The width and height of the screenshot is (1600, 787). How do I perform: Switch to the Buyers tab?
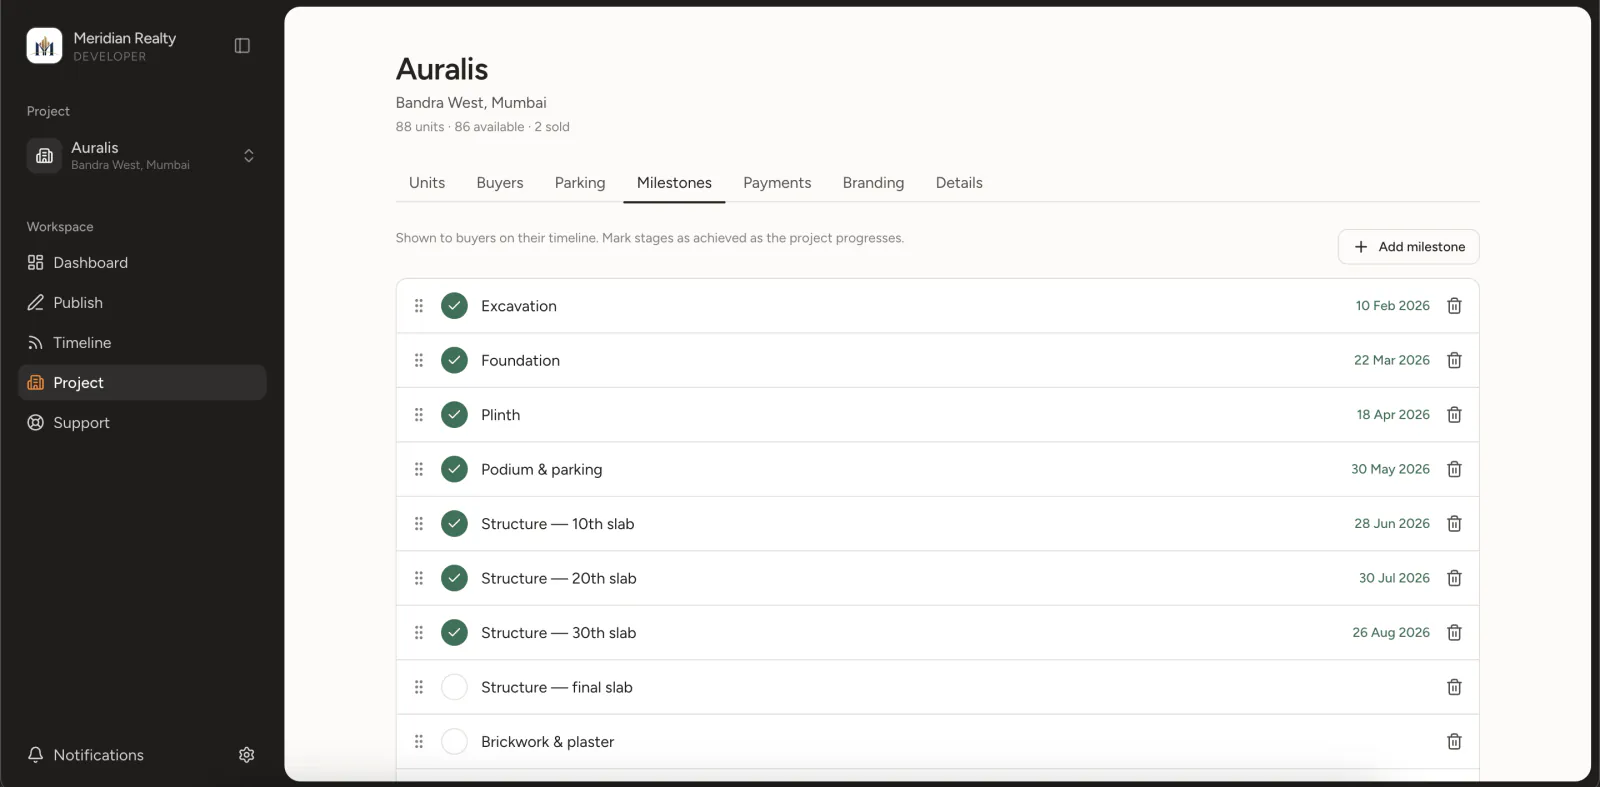click(500, 183)
